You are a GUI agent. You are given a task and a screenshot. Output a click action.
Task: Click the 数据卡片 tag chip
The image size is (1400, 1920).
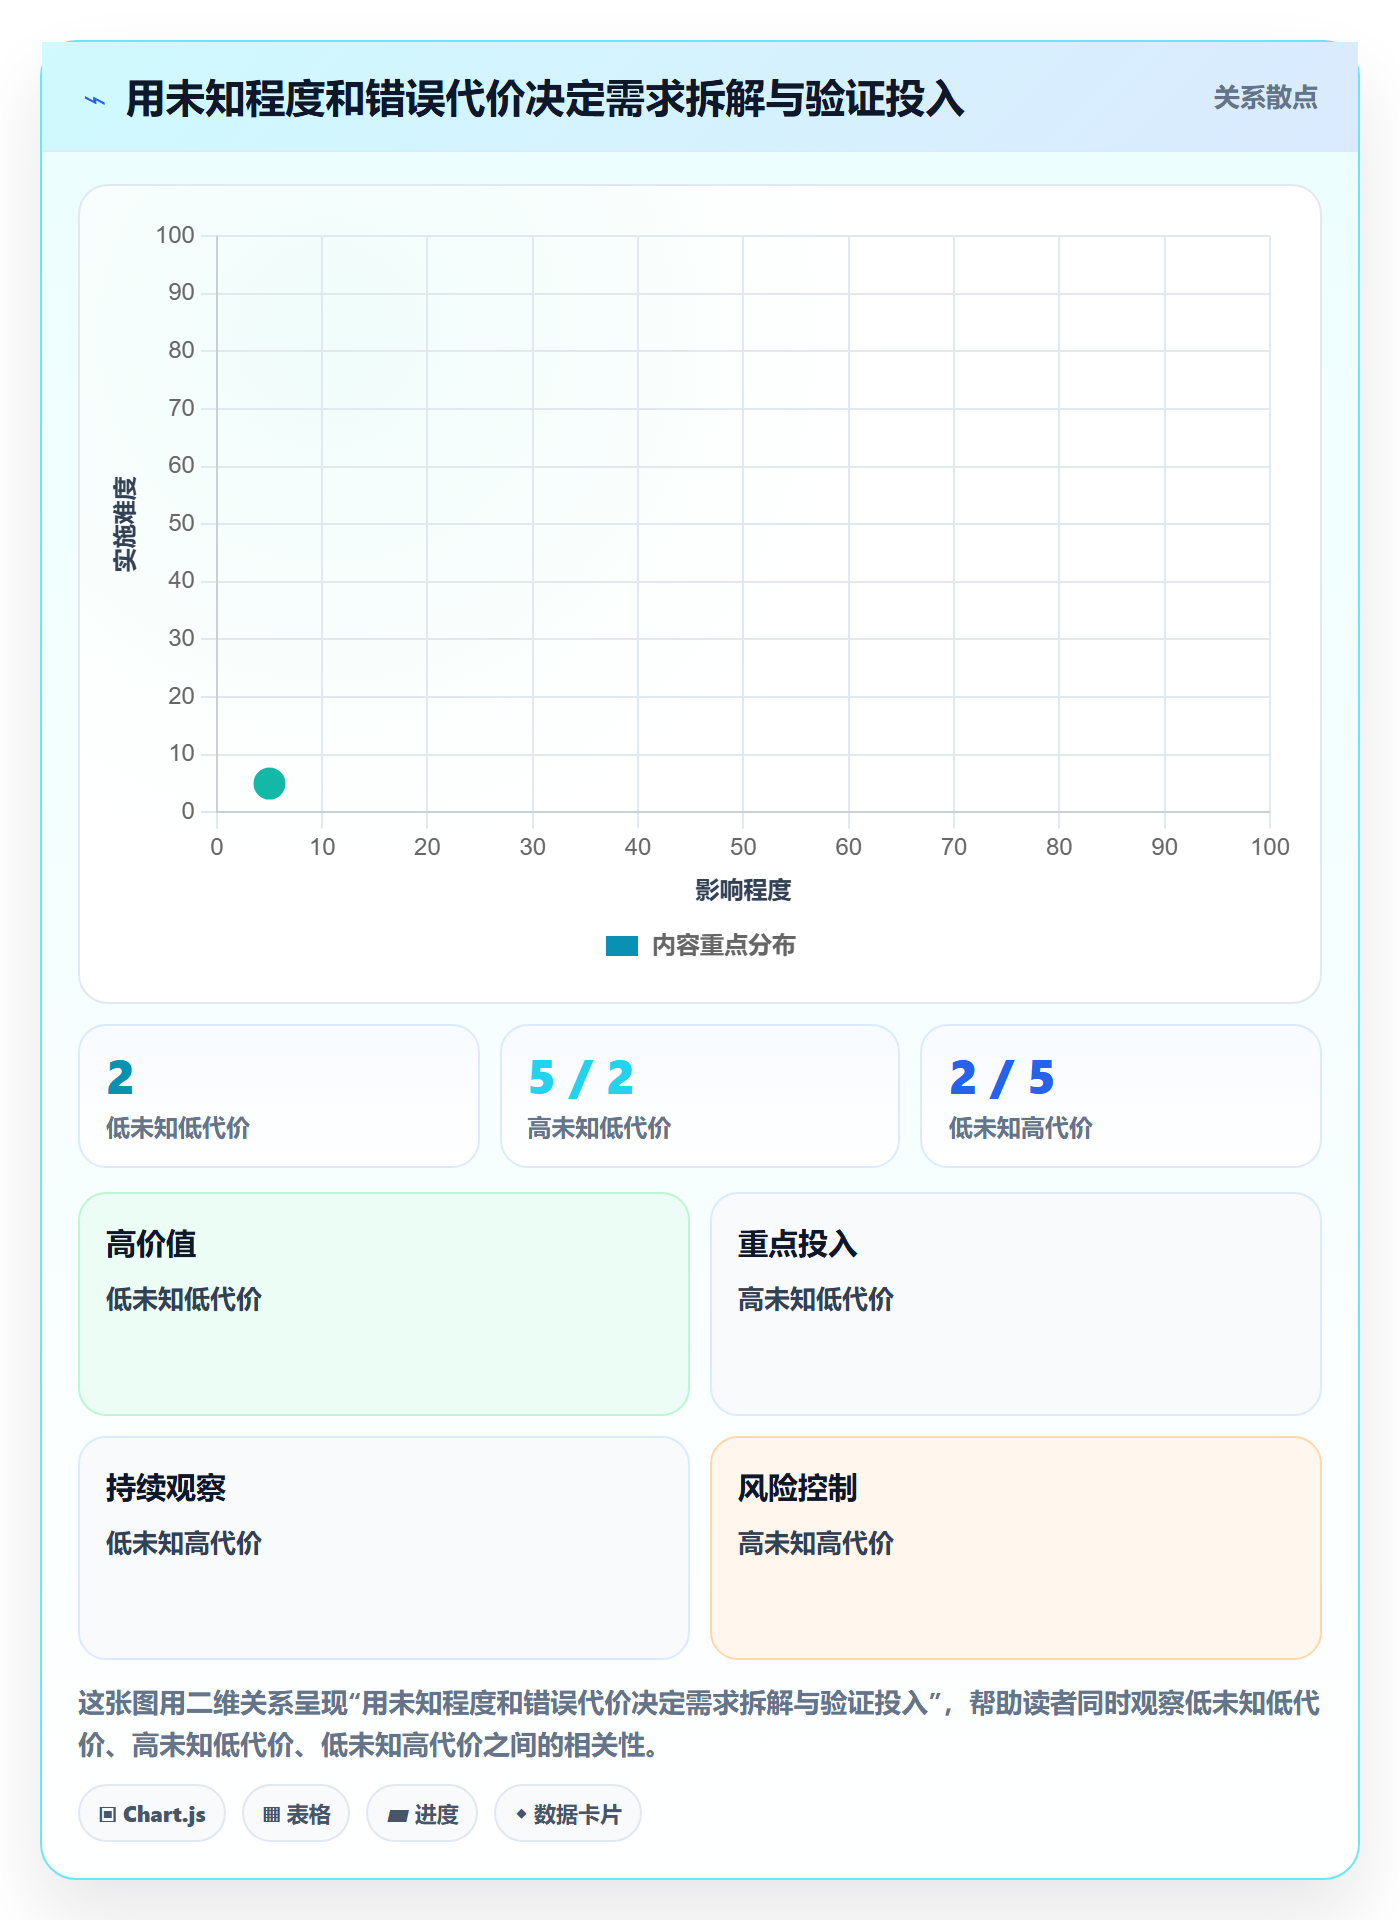pos(568,1814)
